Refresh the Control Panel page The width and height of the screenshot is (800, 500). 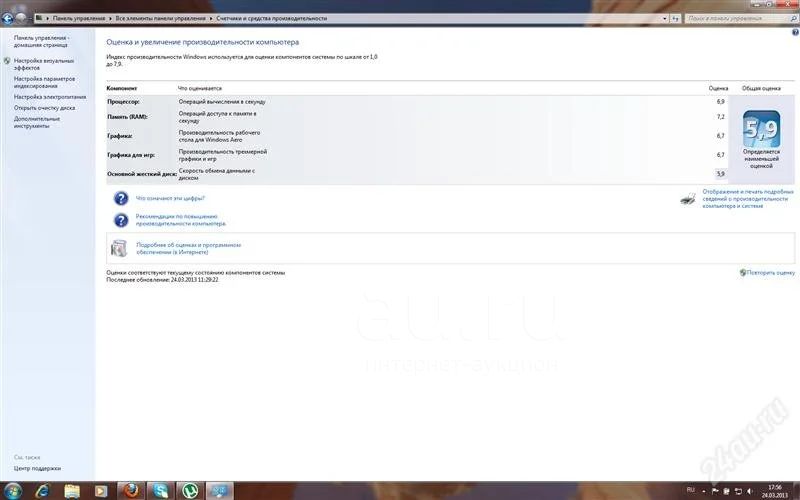[x=675, y=18]
